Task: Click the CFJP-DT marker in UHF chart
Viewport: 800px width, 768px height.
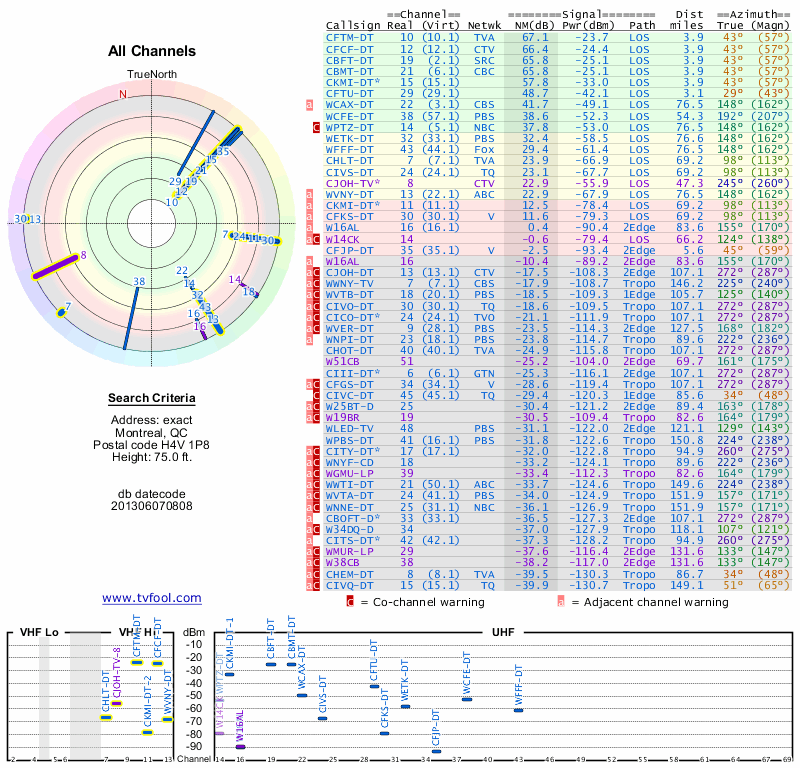Action: pos(436,751)
